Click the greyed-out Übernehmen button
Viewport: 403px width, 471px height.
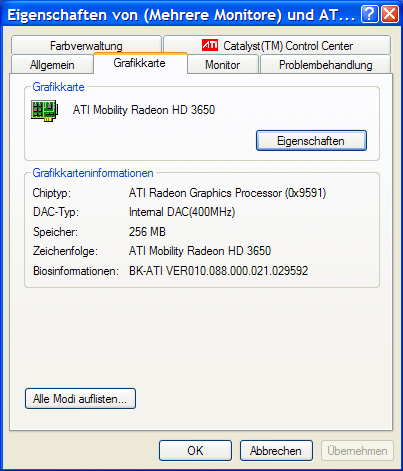coord(357,451)
